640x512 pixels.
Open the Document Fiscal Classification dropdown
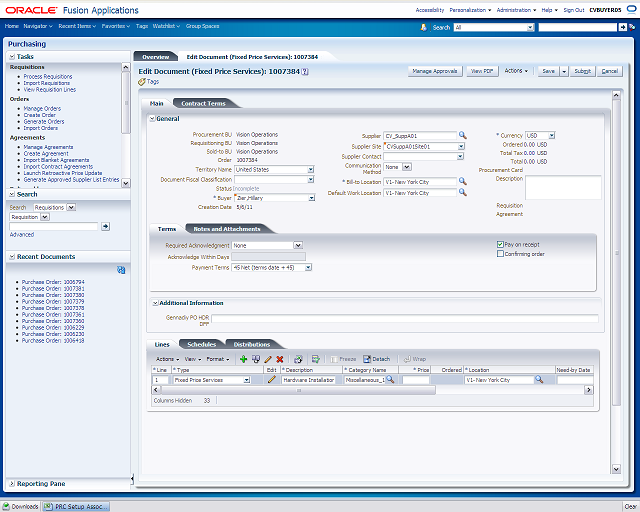(311, 179)
